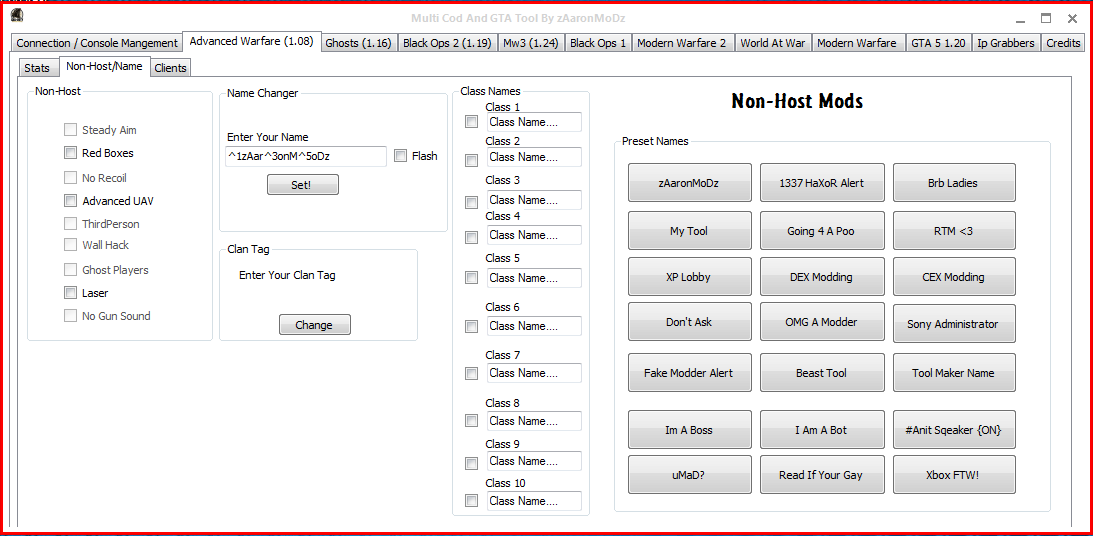The height and width of the screenshot is (536, 1093).
Task: Tick the Class 3 checkbox
Action: click(x=472, y=203)
